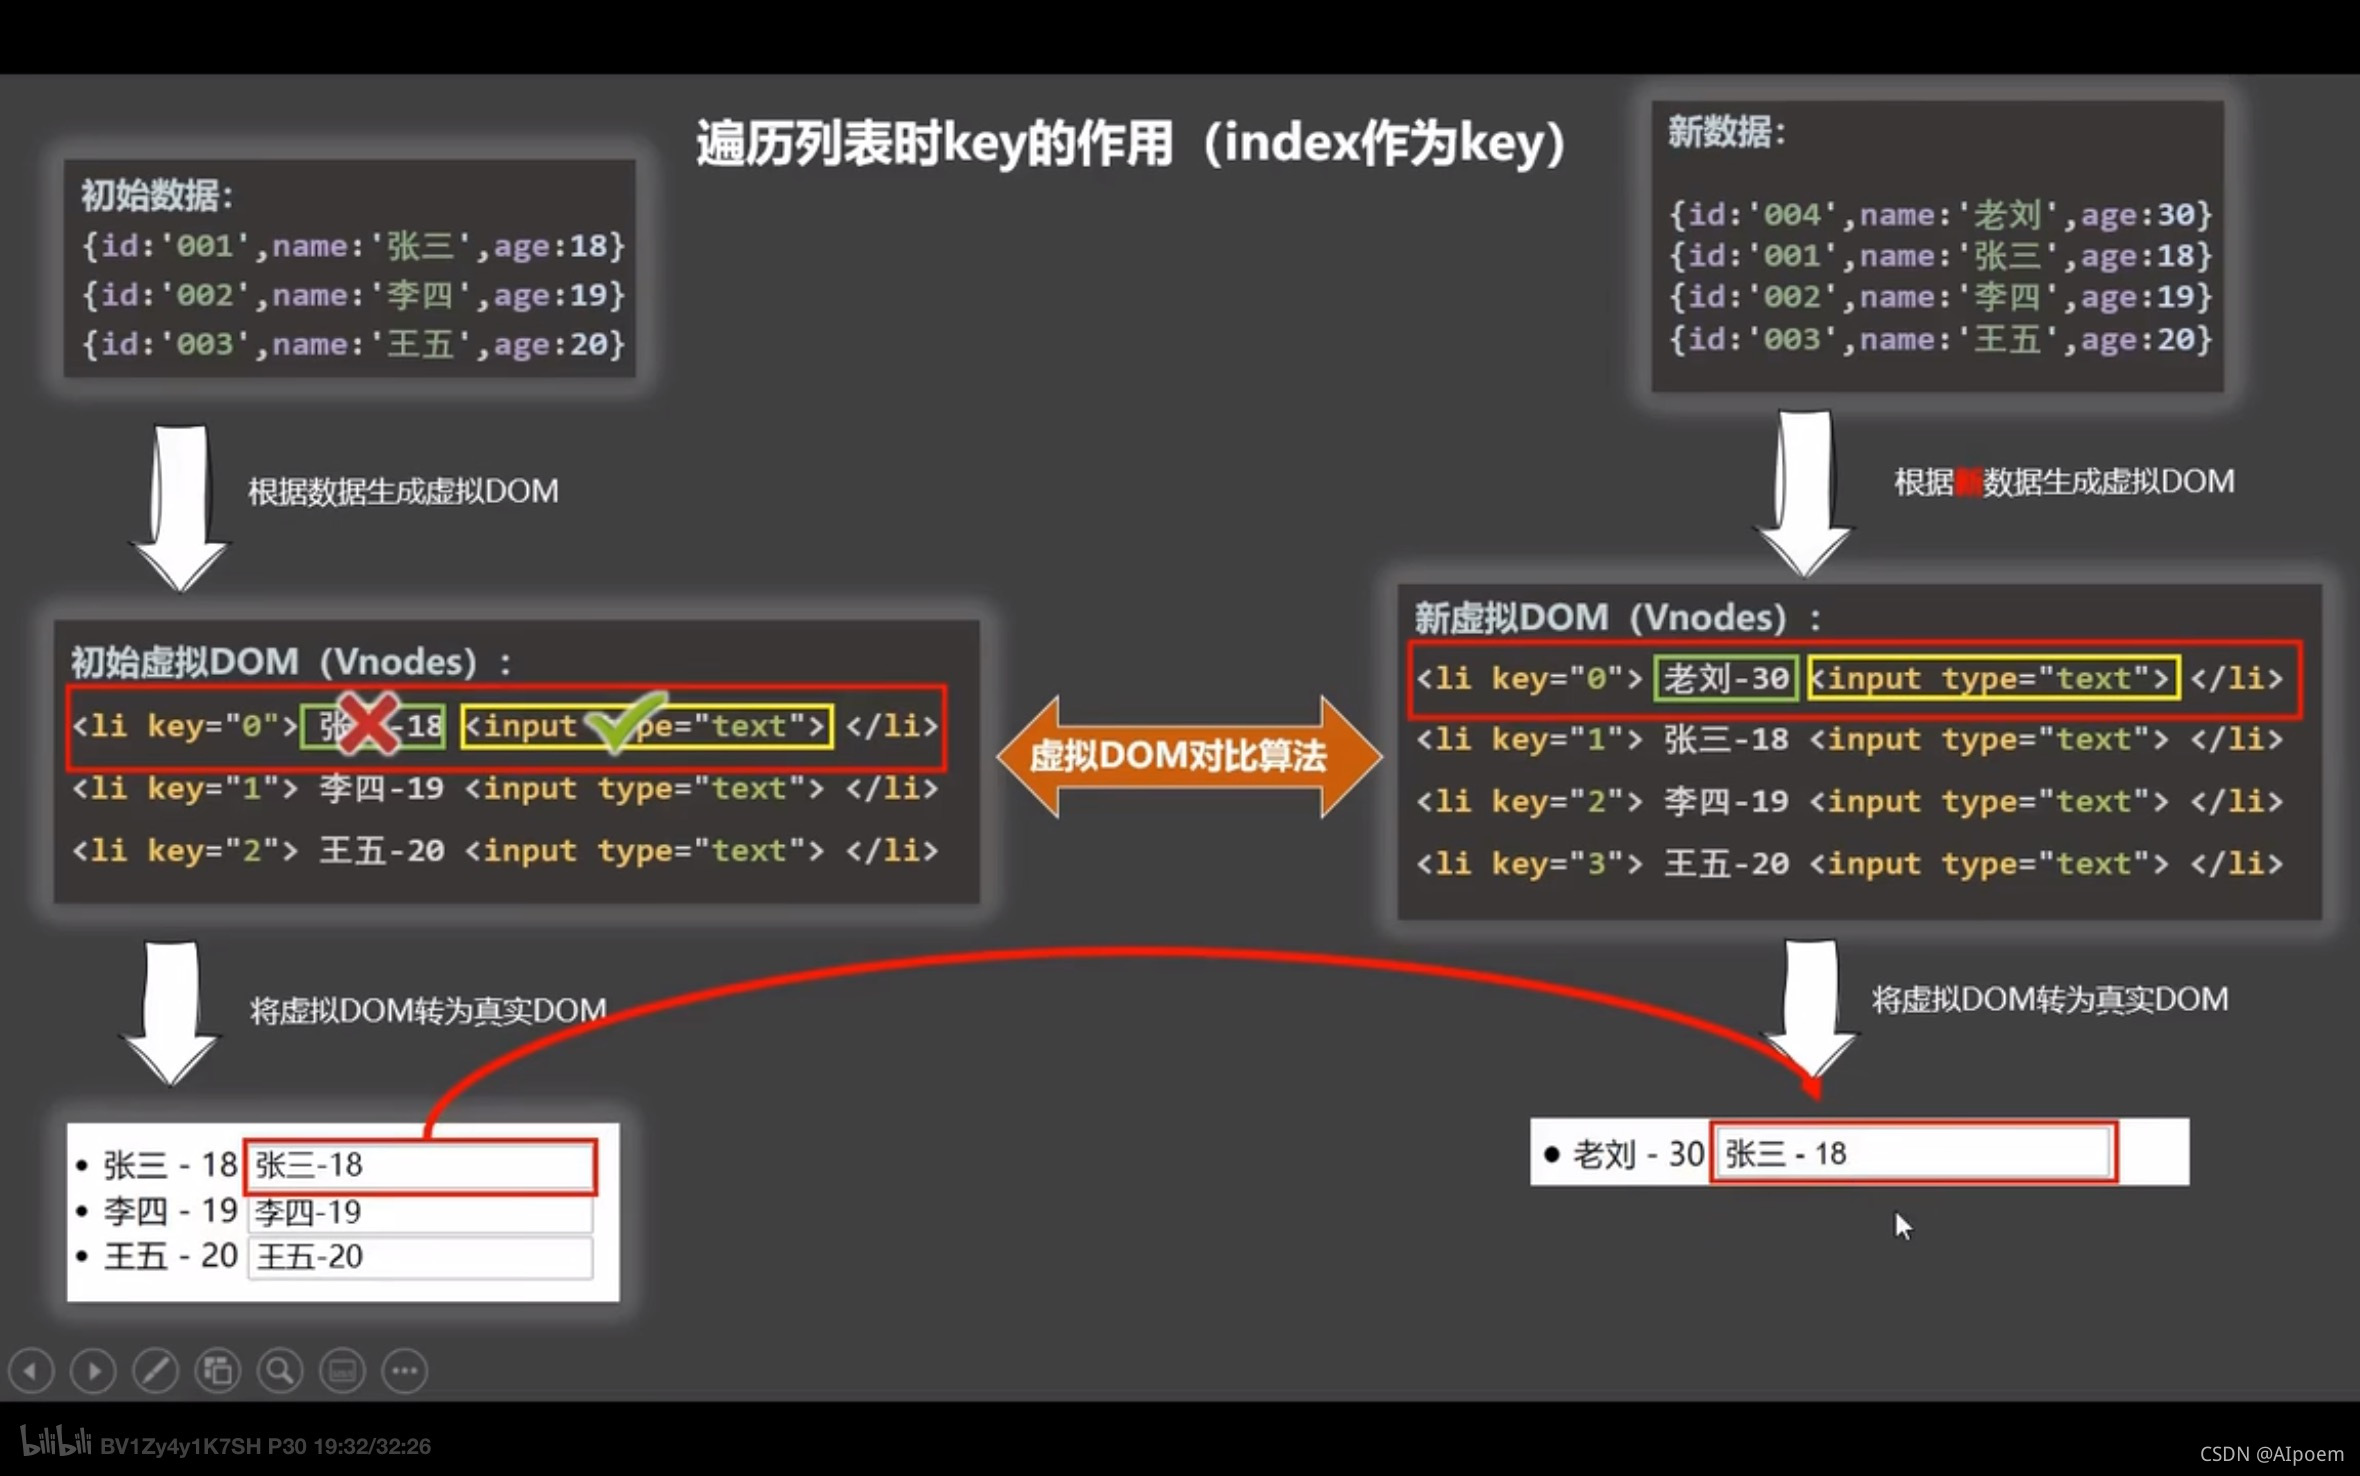Click the copy/duplicate icon in controls

click(216, 1369)
